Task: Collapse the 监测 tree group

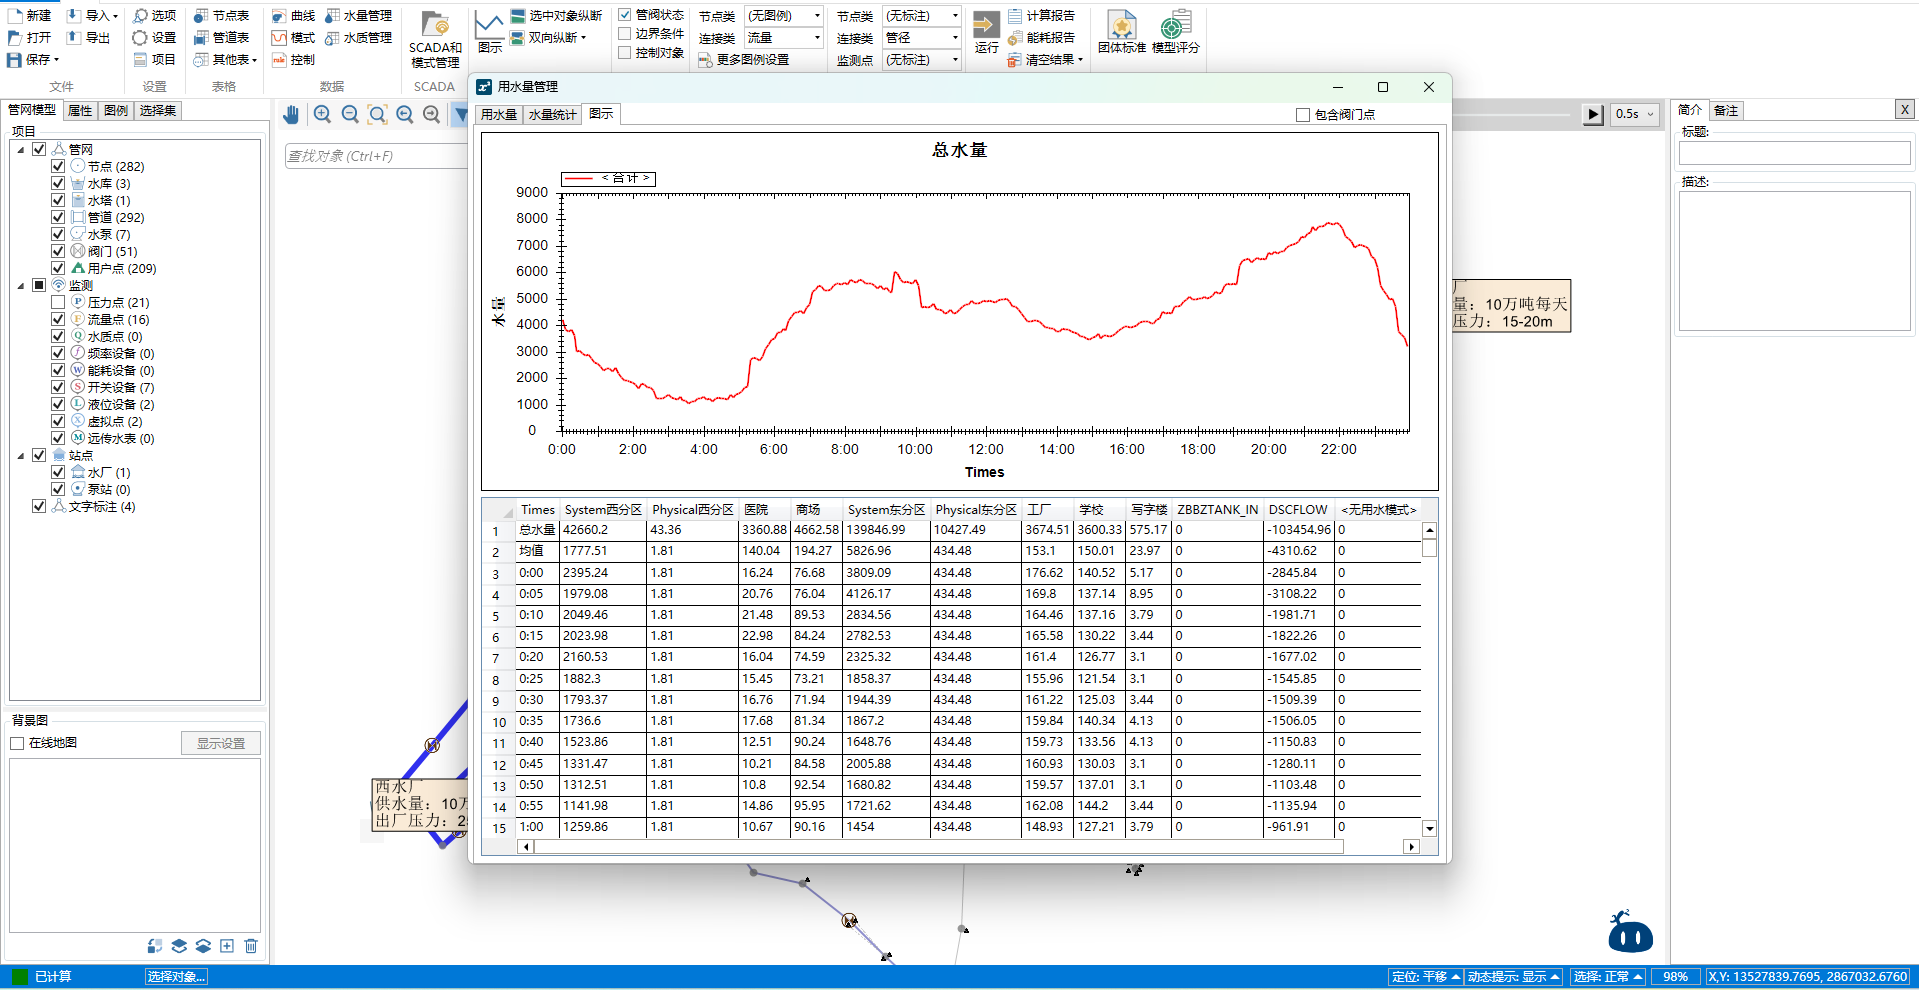Action: (21, 286)
